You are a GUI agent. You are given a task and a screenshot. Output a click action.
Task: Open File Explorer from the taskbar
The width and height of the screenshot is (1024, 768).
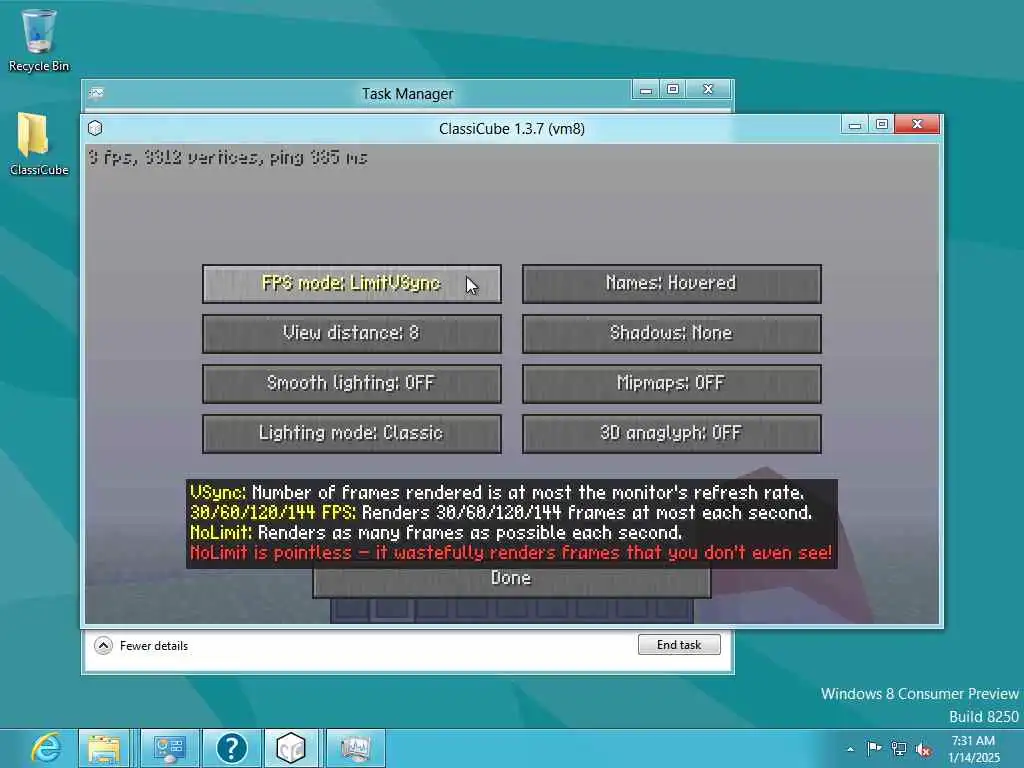(104, 748)
